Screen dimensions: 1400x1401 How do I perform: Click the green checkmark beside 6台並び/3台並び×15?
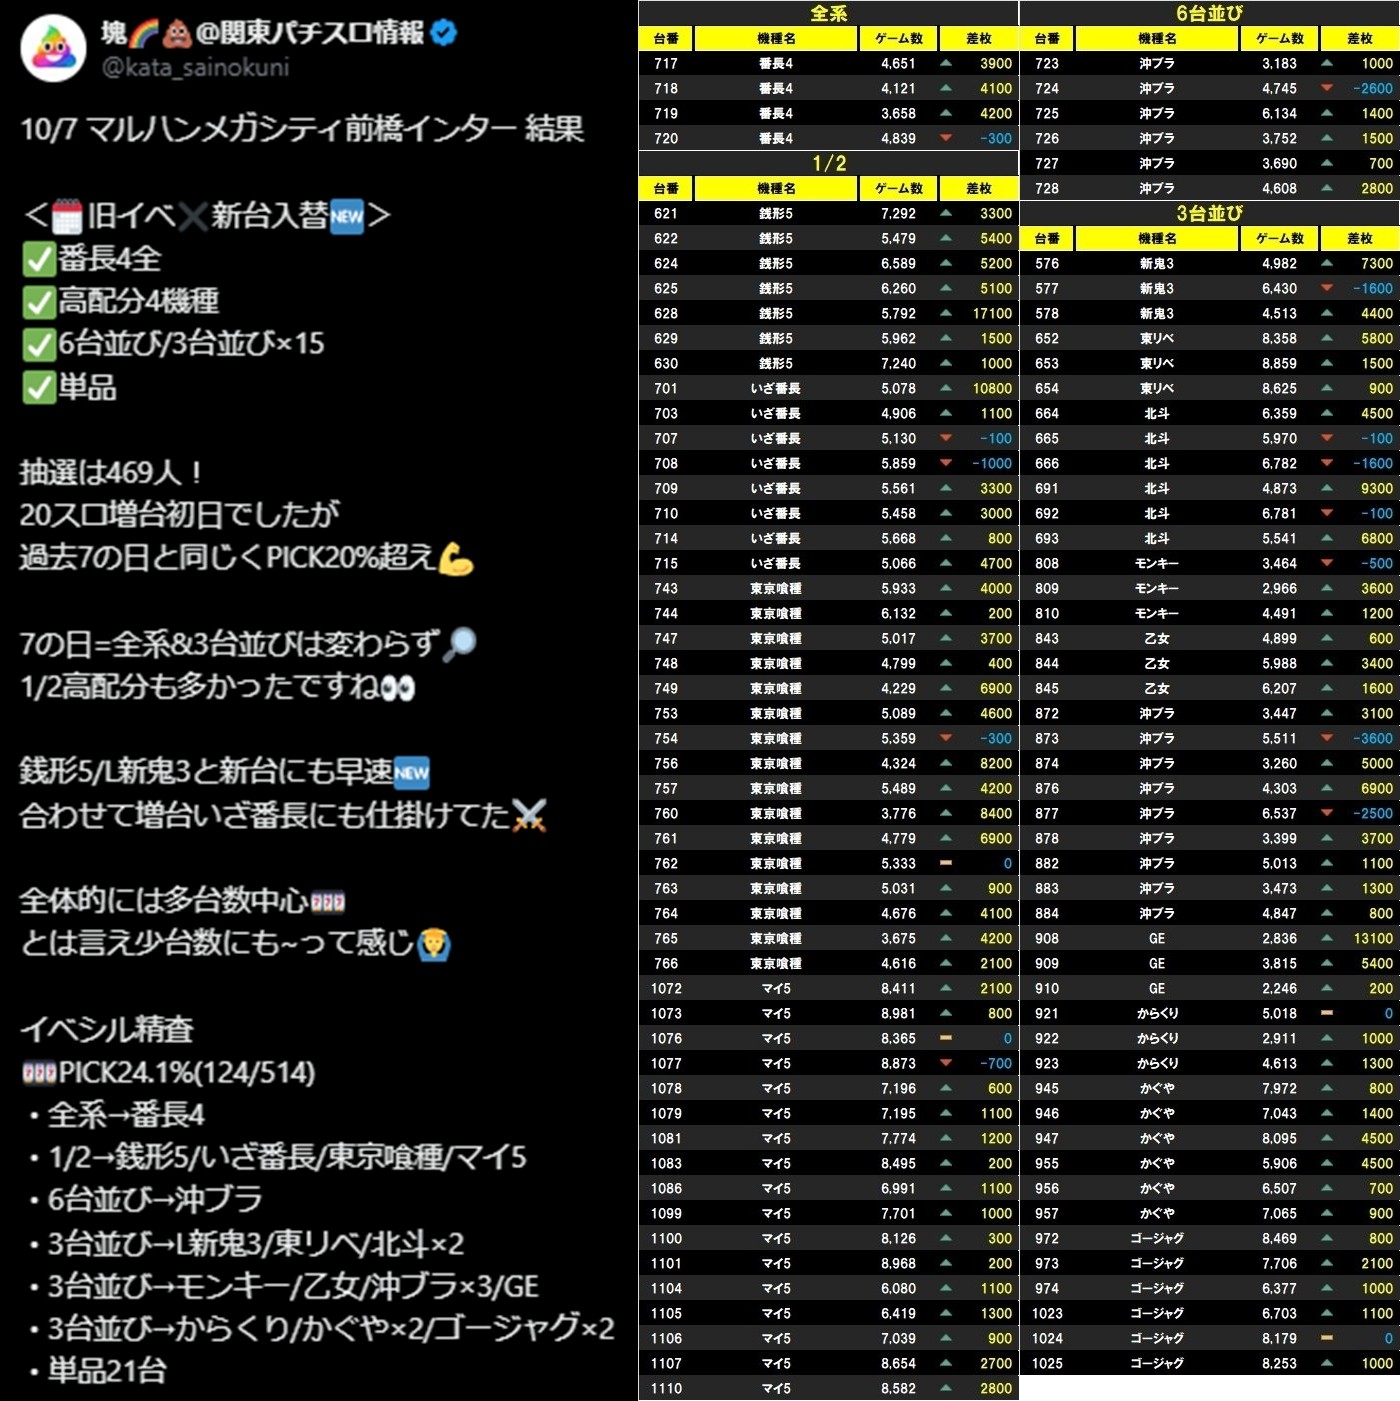(x=39, y=344)
